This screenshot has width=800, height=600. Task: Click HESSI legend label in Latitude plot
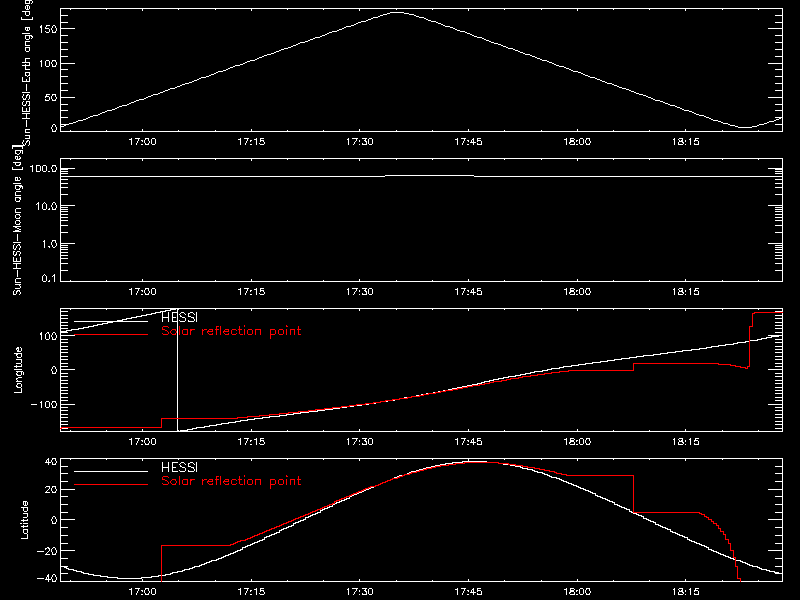[179, 467]
